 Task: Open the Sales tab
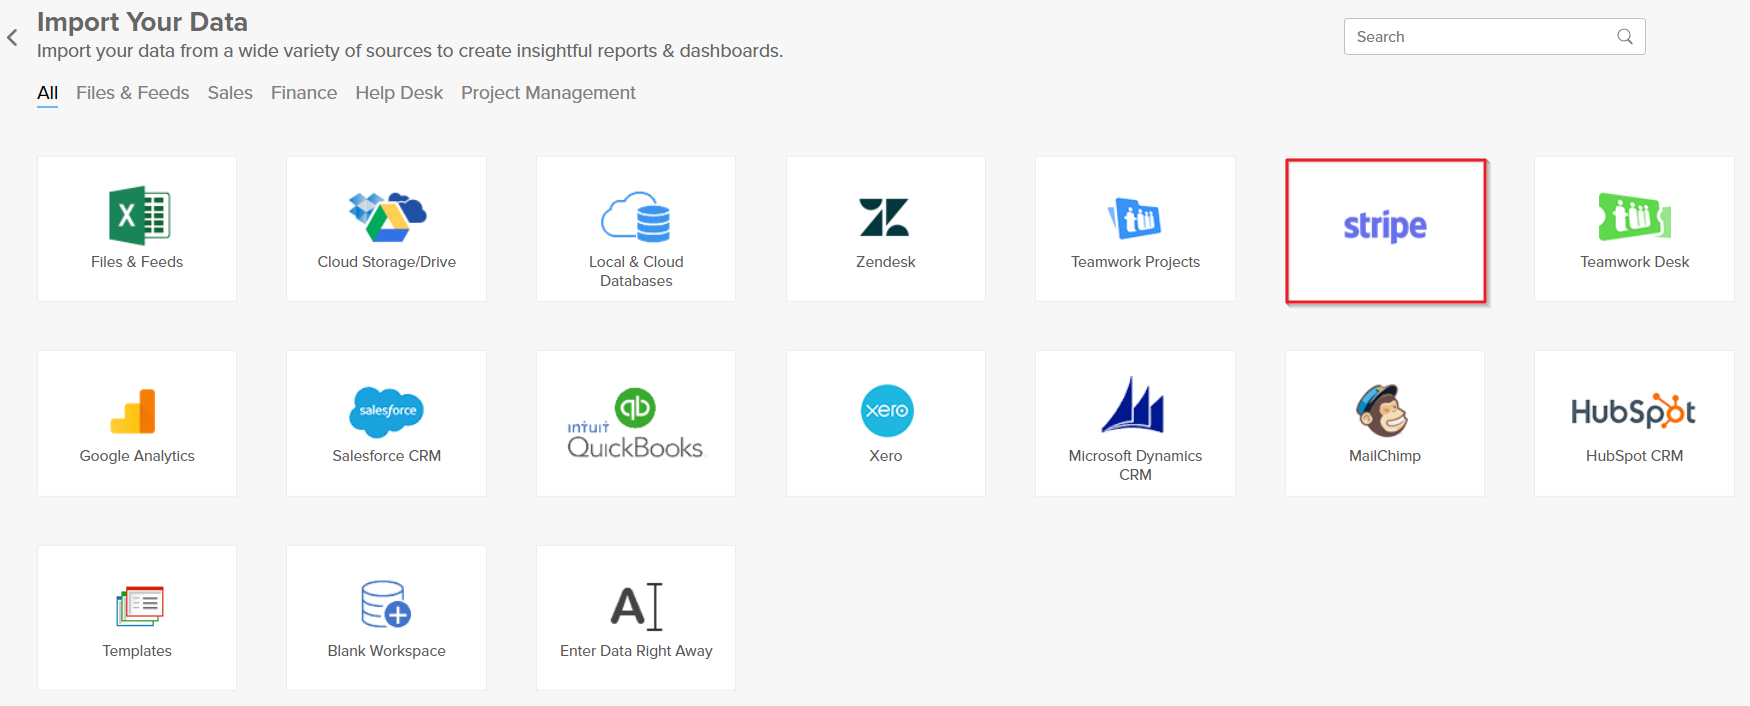[x=230, y=93]
